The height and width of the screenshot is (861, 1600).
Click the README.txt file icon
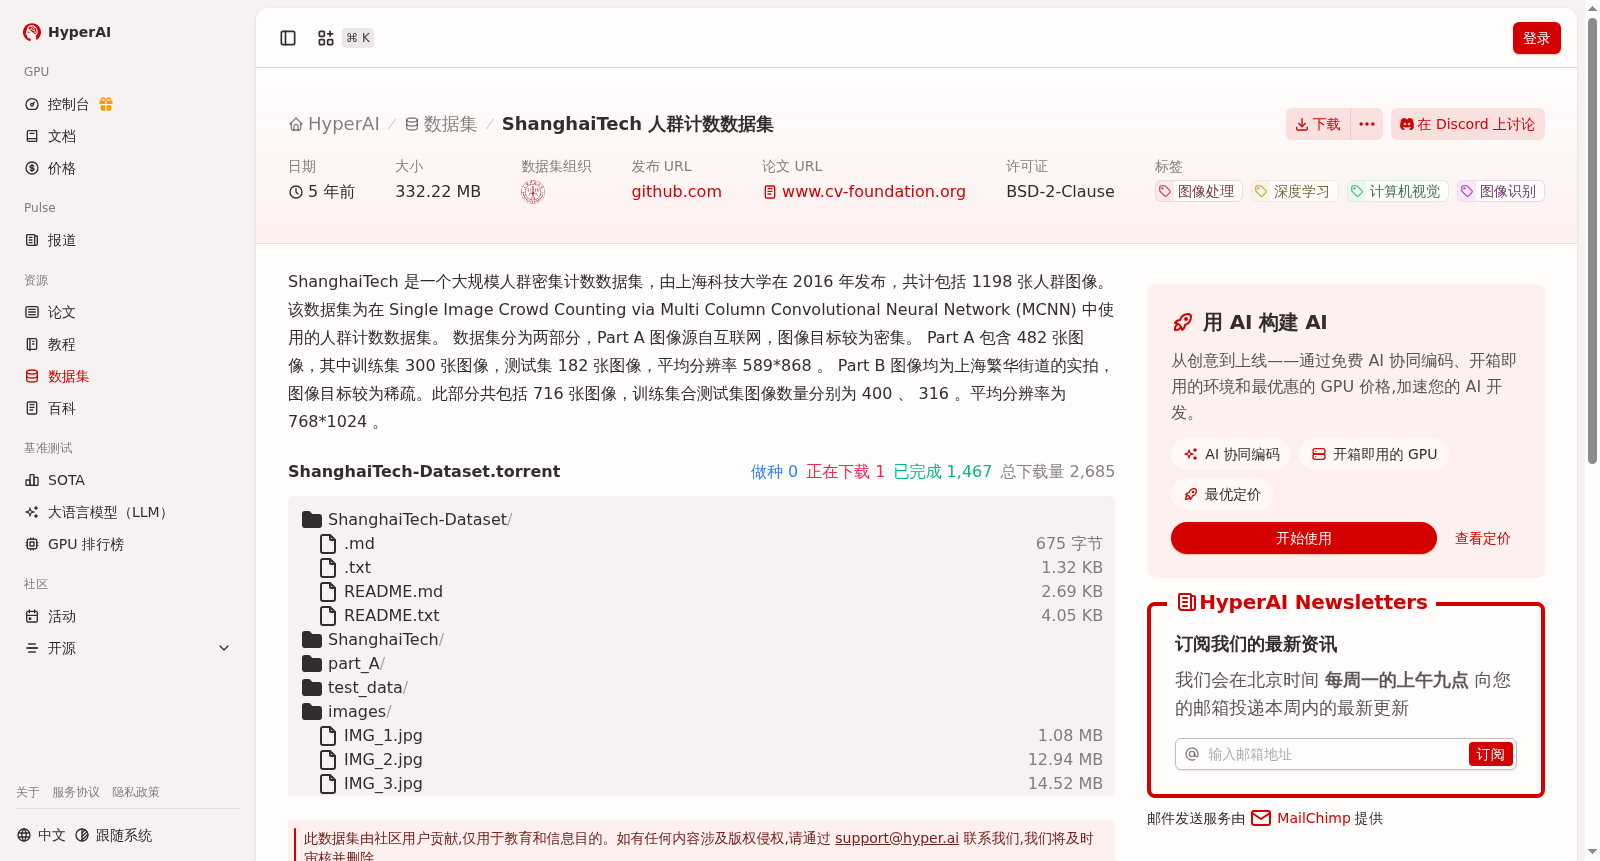tap(328, 616)
